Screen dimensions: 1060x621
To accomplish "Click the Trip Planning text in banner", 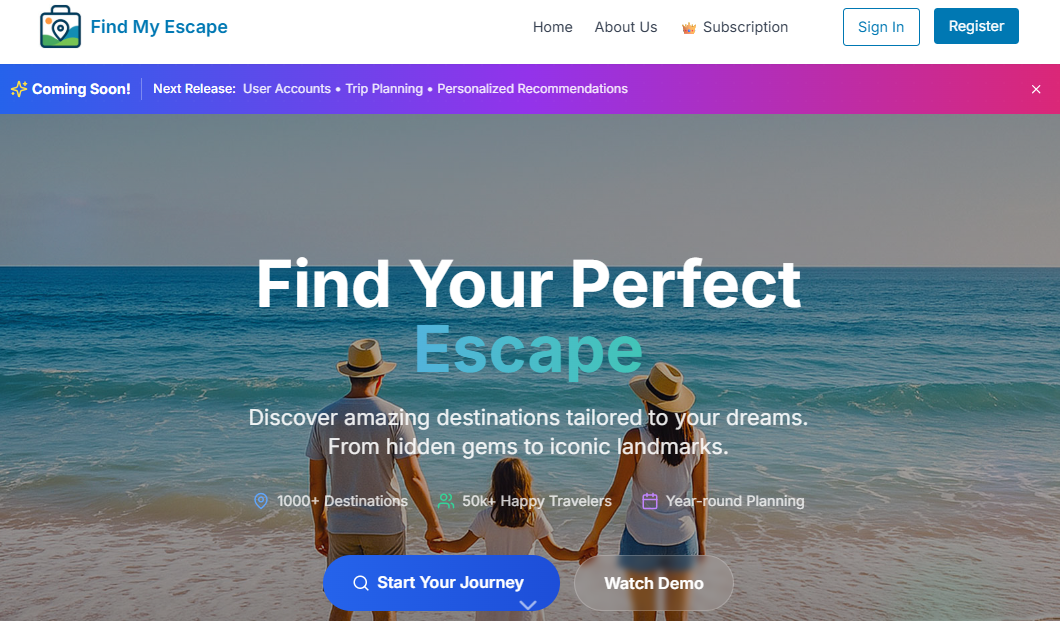I will pyautogui.click(x=384, y=89).
